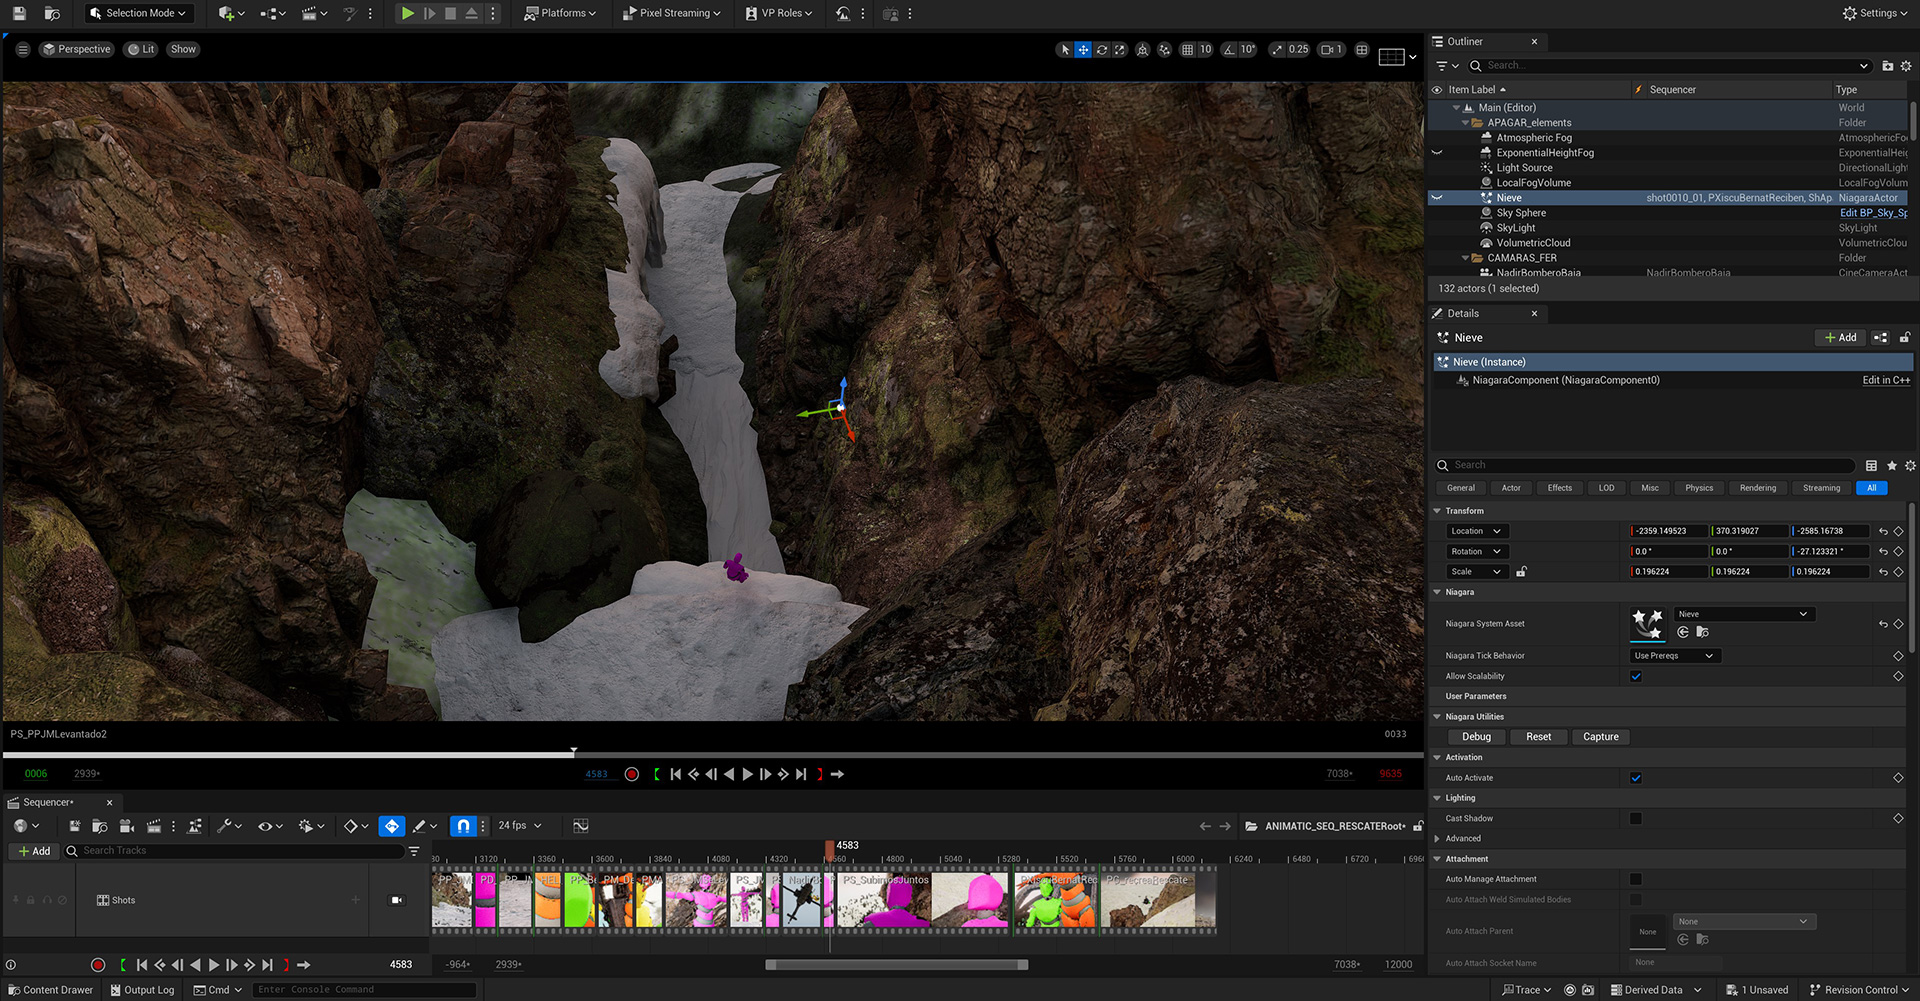
Task: Switch to the Rendering filter tab in Details
Action: pyautogui.click(x=1757, y=488)
